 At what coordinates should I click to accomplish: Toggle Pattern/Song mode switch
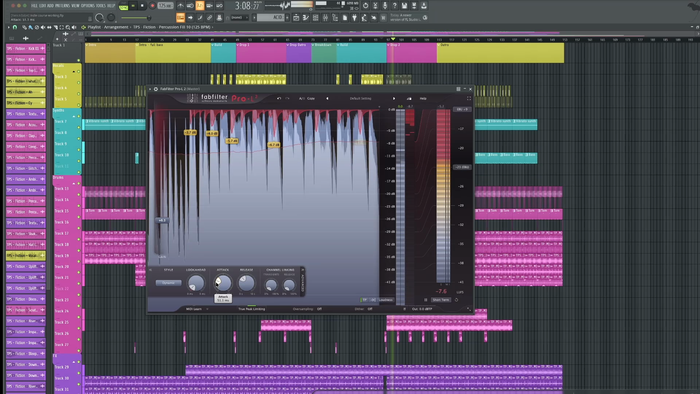click(x=124, y=6)
